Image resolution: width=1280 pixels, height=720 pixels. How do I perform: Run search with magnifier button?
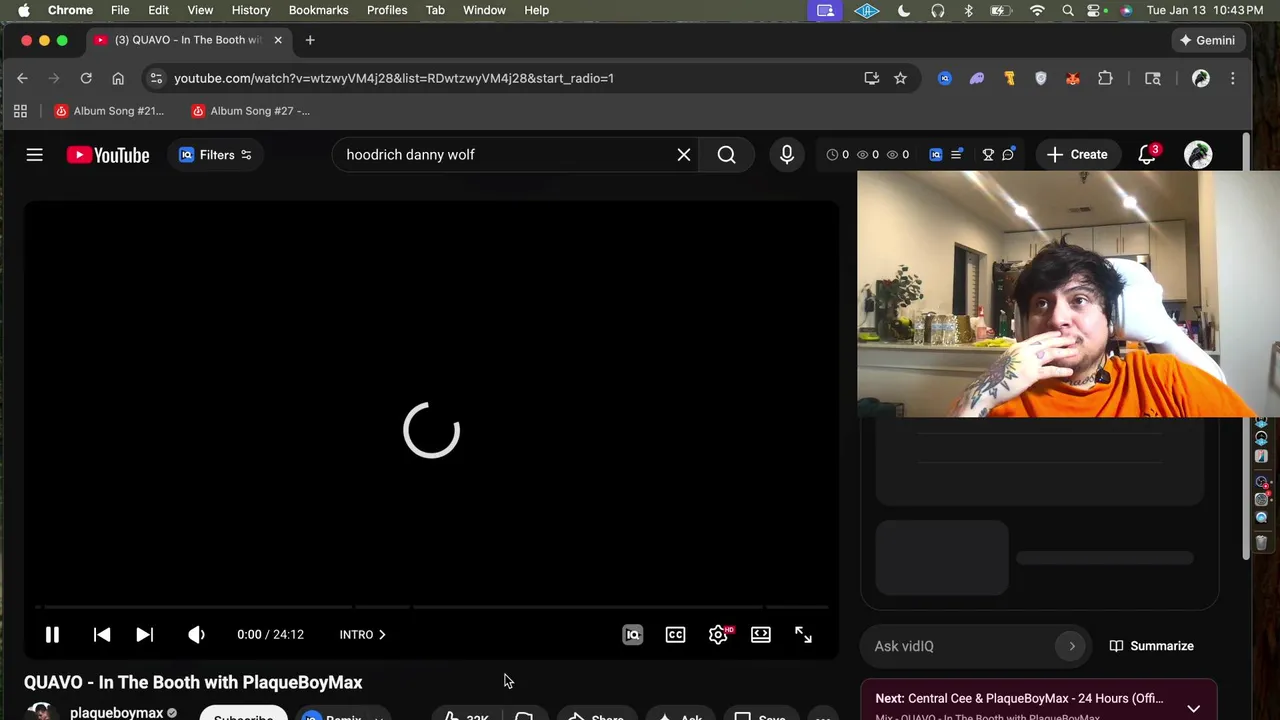tap(726, 155)
